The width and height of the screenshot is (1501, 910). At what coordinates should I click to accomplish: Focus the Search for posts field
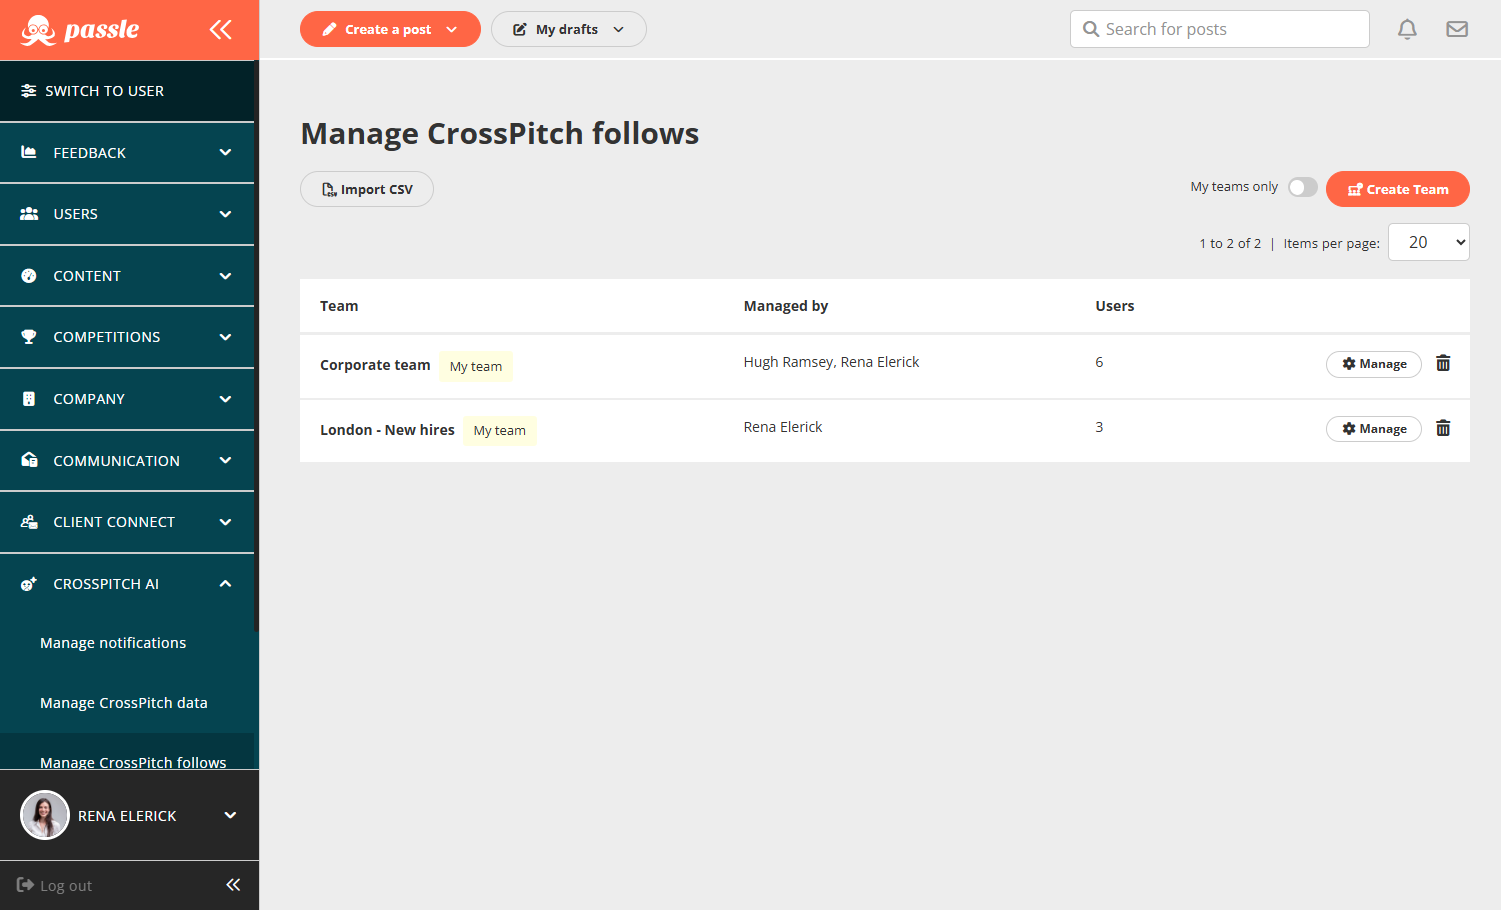click(1219, 29)
